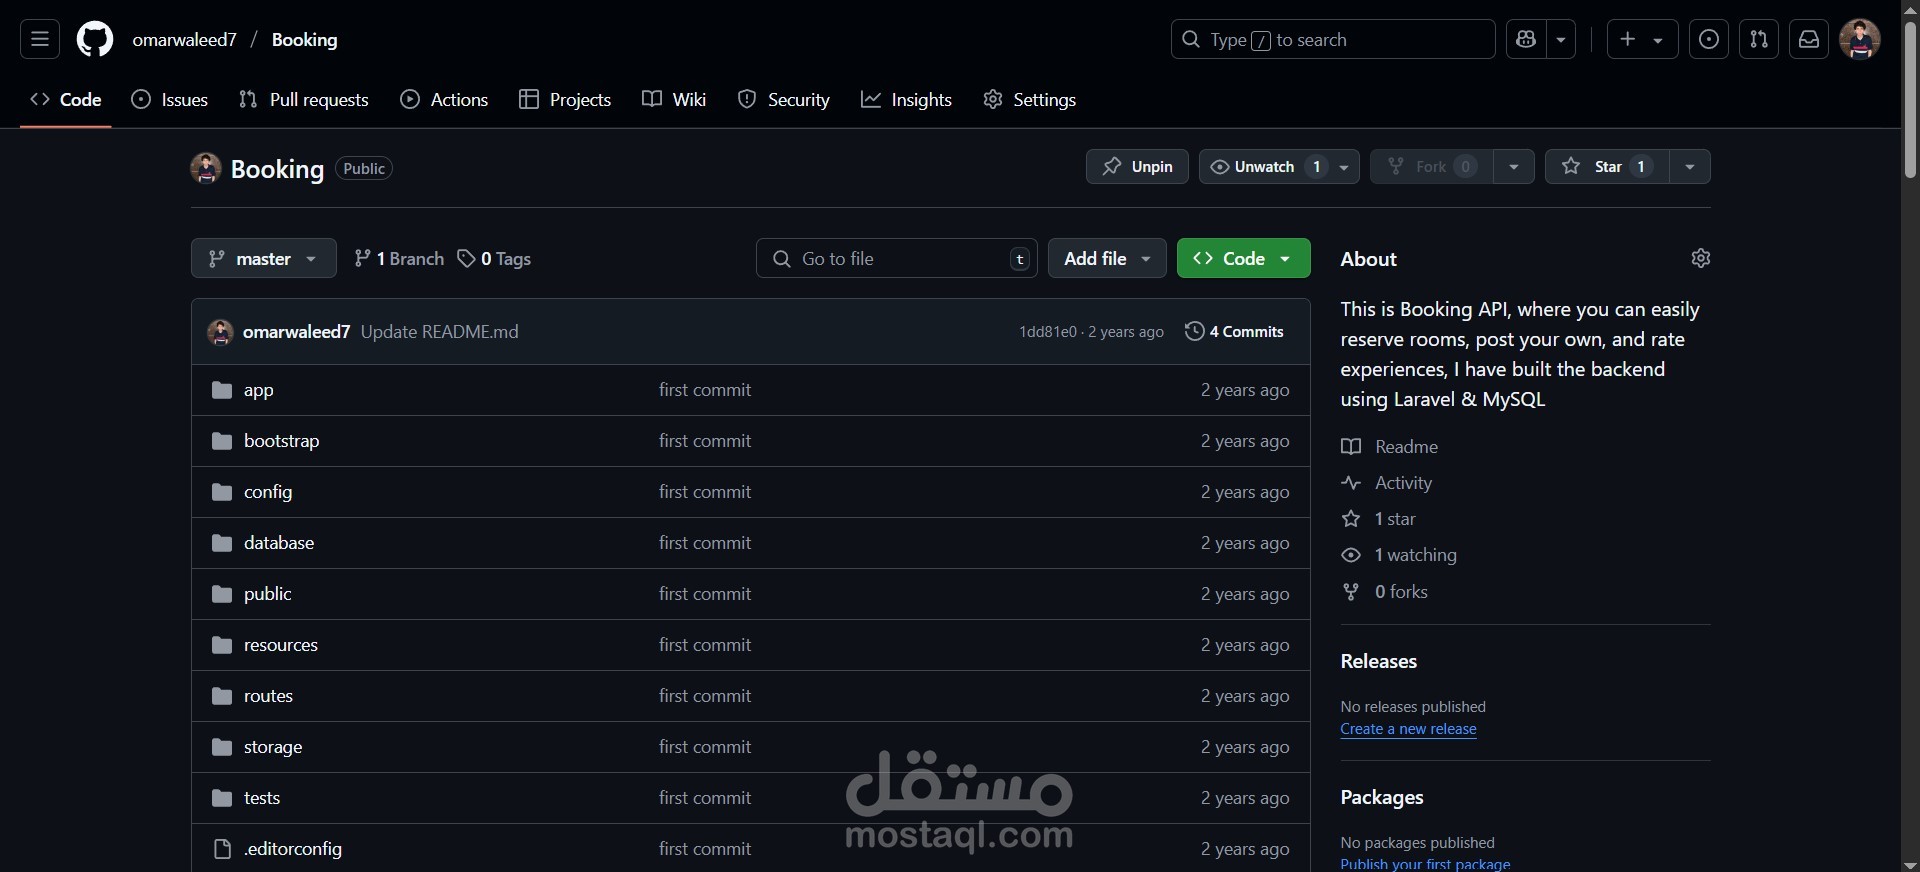View the 0 forks link
Screen dimensions: 1920x872
(1384, 592)
